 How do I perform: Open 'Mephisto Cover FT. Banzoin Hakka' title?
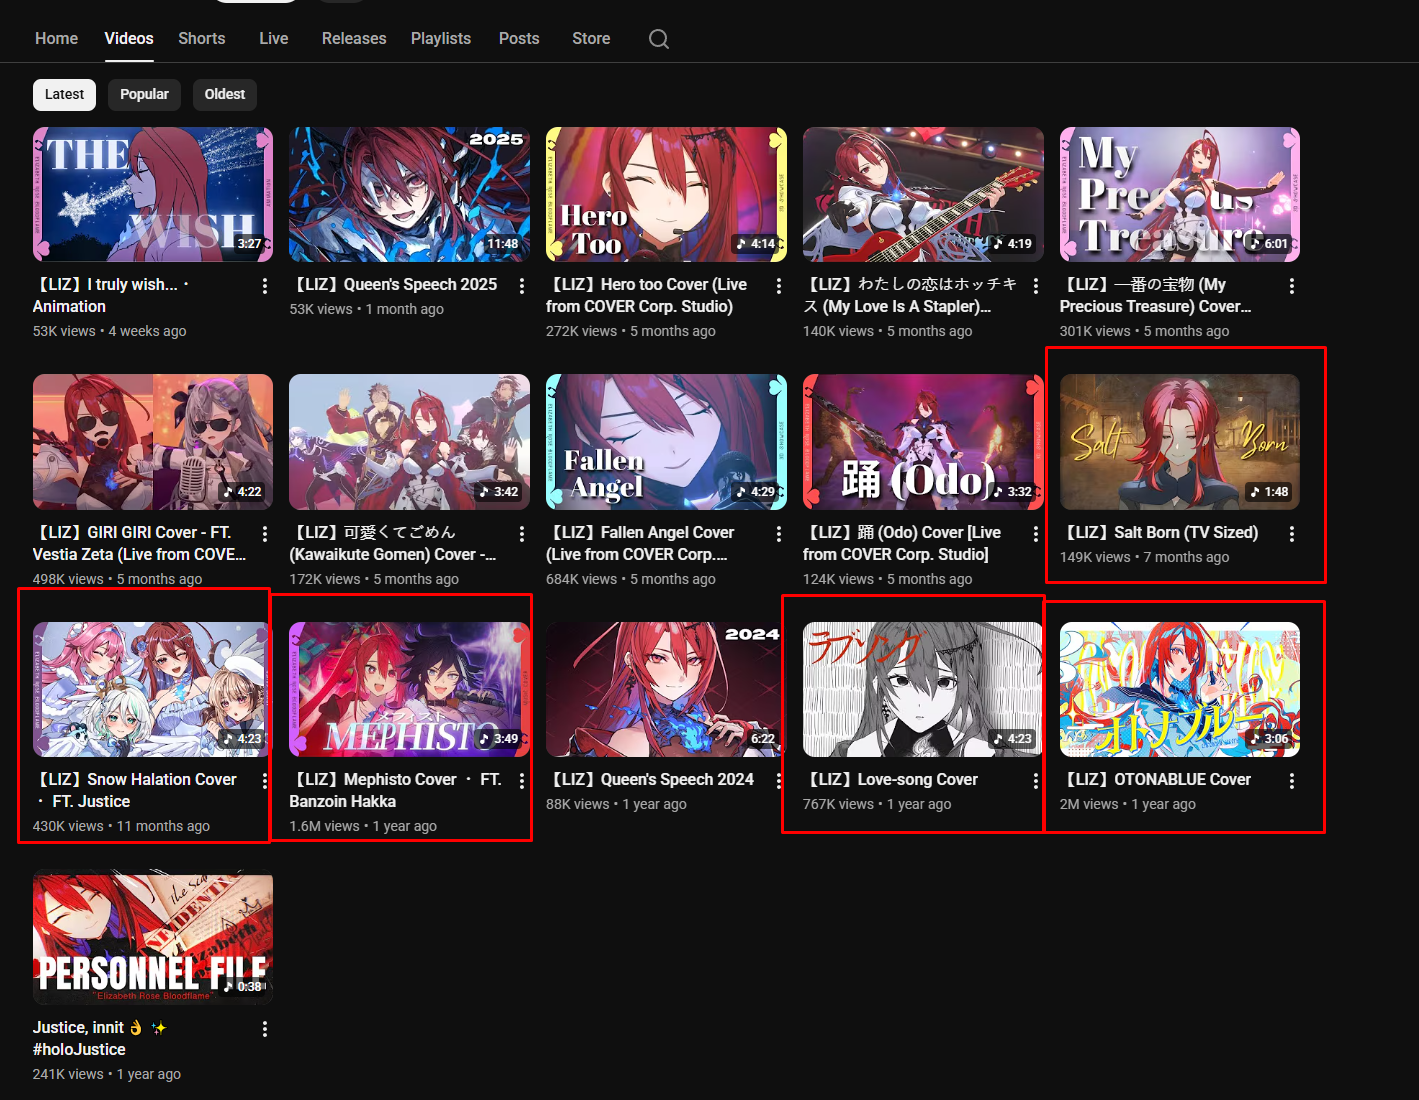tap(395, 790)
